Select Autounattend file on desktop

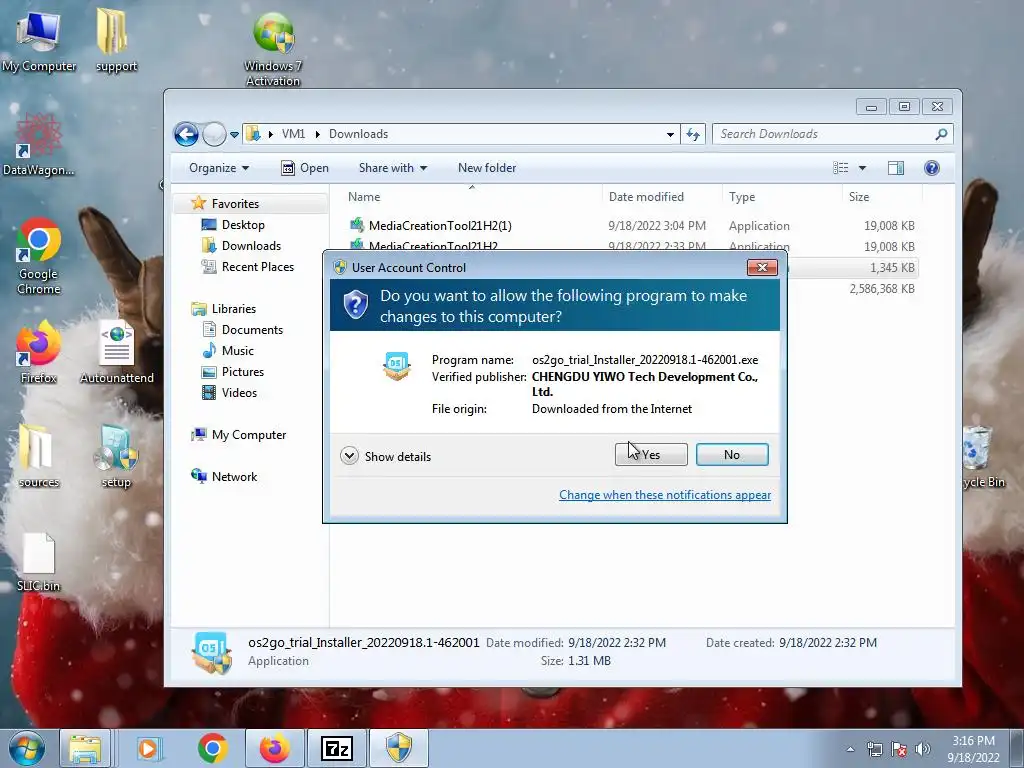[117, 352]
